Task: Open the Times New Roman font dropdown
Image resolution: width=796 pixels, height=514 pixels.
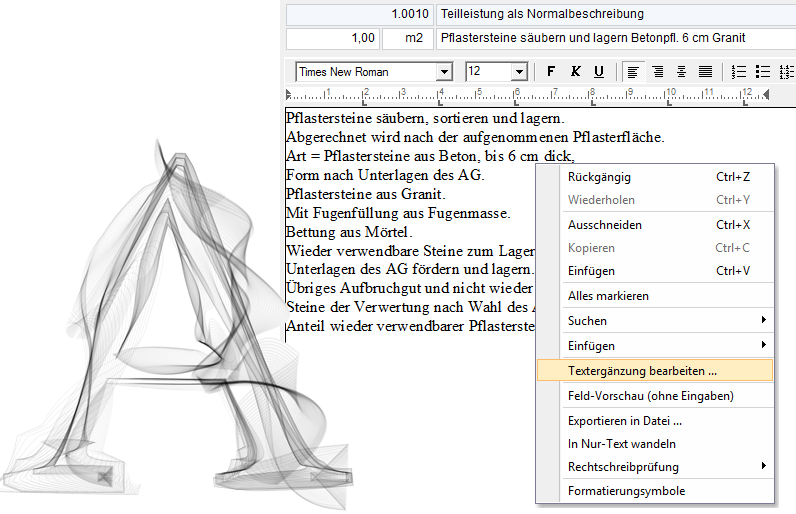Action: coord(444,72)
